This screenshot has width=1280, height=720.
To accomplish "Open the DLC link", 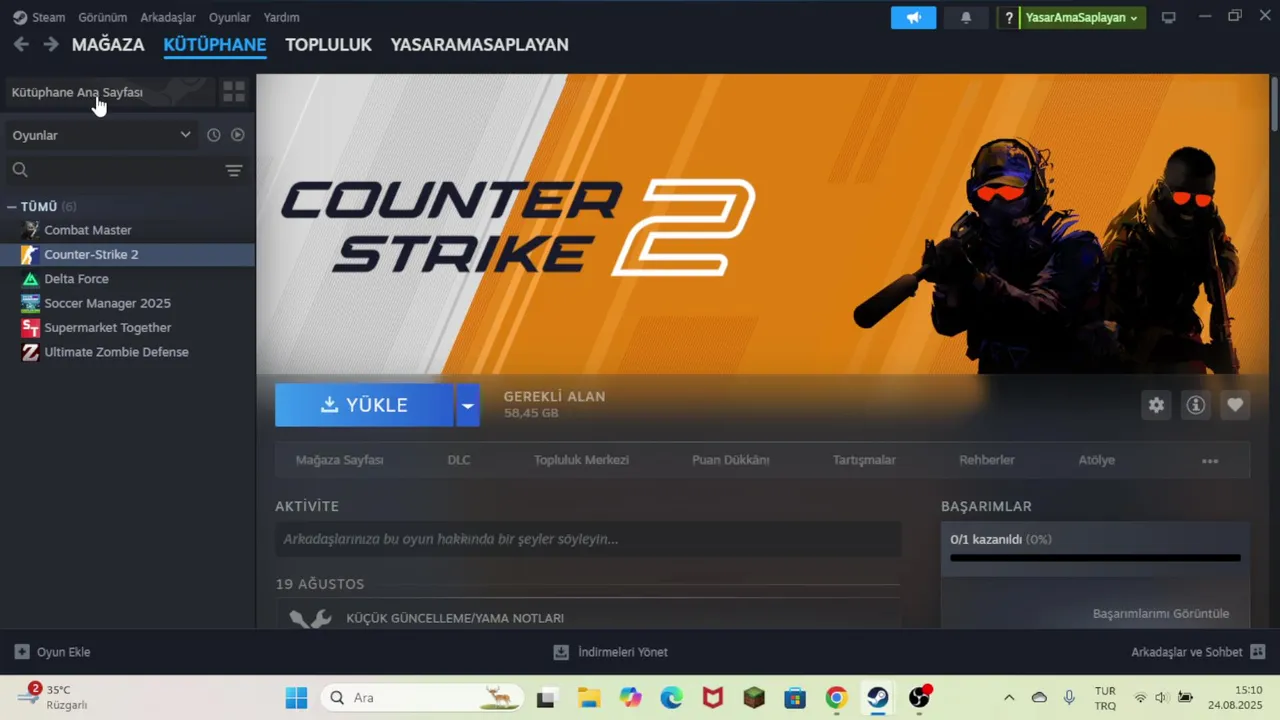I will click(459, 460).
